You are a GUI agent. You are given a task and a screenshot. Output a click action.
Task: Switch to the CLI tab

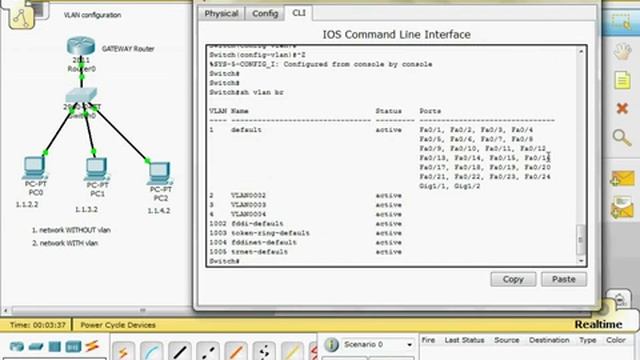tap(298, 13)
